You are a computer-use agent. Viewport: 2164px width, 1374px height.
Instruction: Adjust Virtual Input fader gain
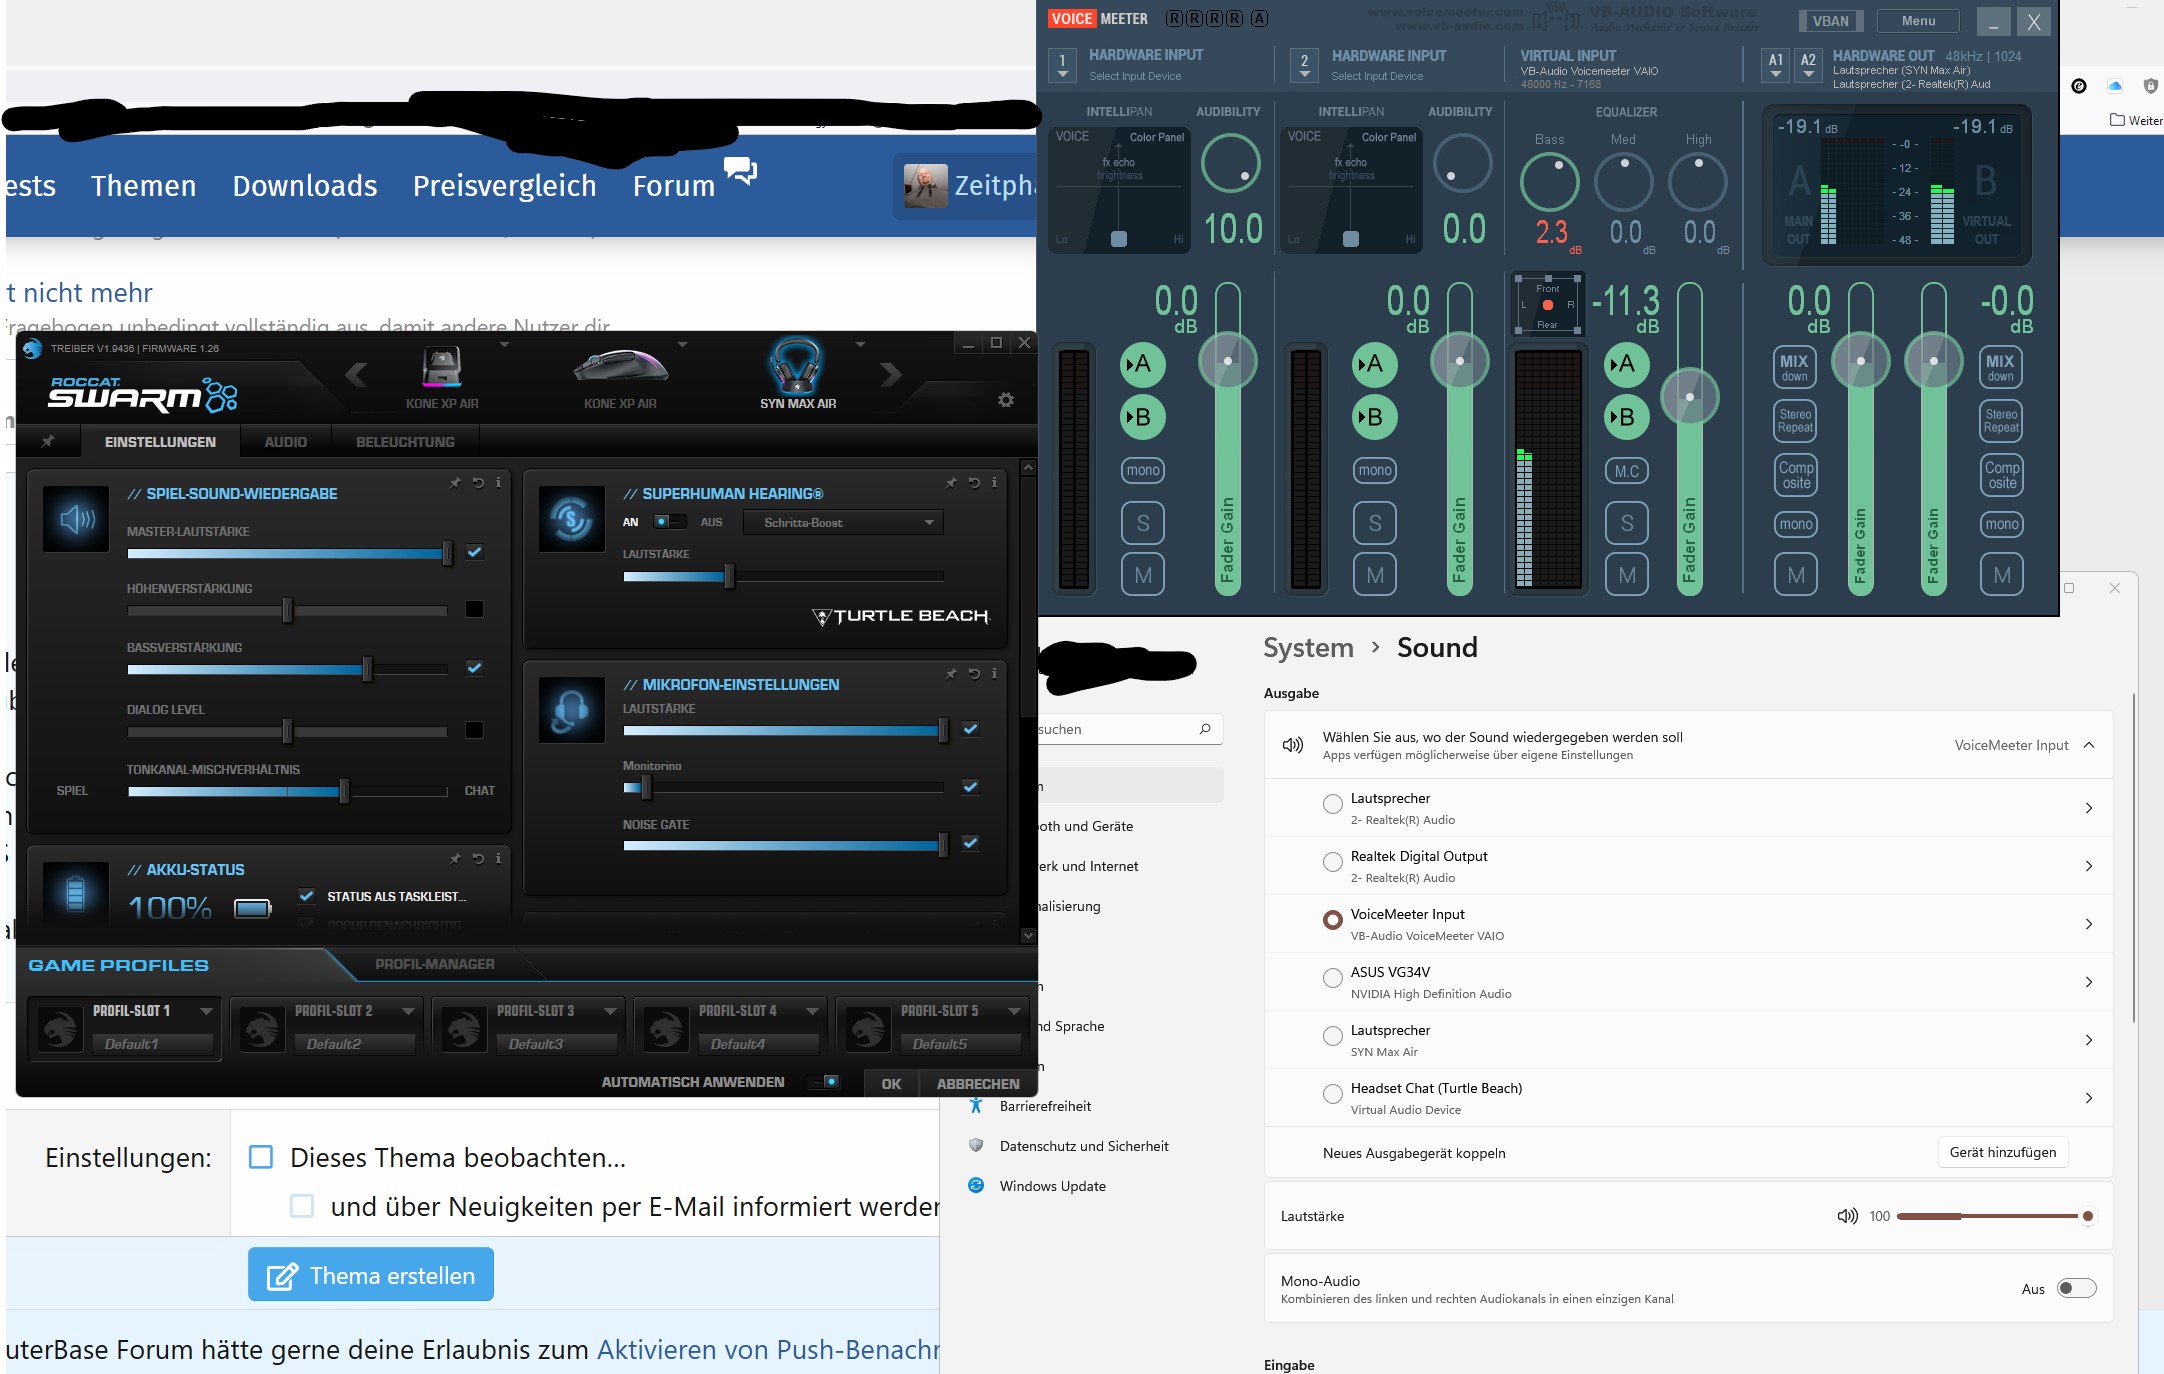[x=1689, y=397]
